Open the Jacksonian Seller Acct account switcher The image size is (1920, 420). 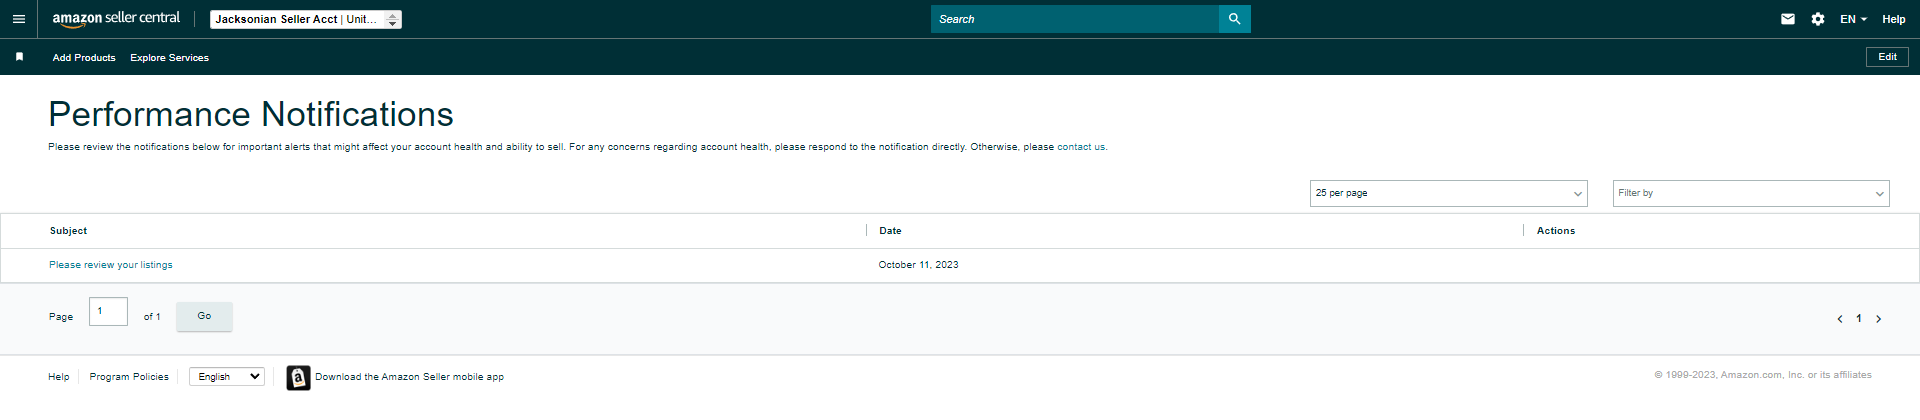point(306,19)
